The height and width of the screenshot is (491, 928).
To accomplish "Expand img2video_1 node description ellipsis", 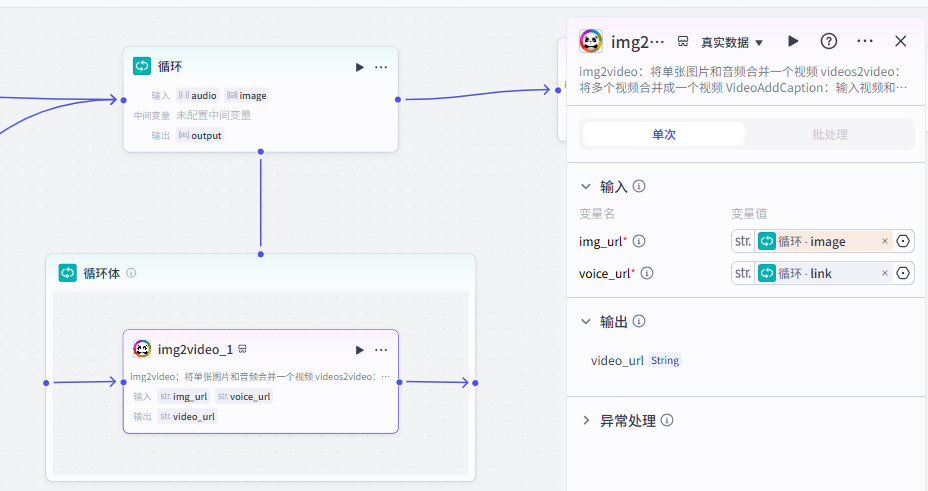I will point(385,376).
